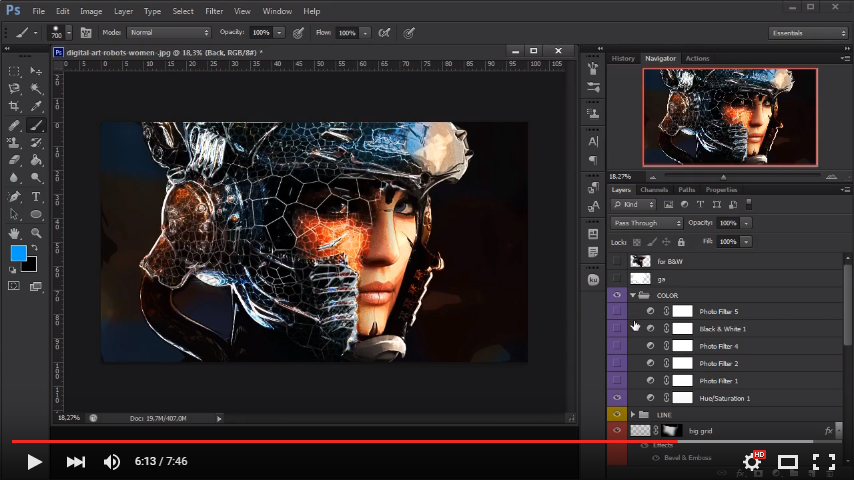Open the Flow dropdown arrow

click(x=365, y=33)
